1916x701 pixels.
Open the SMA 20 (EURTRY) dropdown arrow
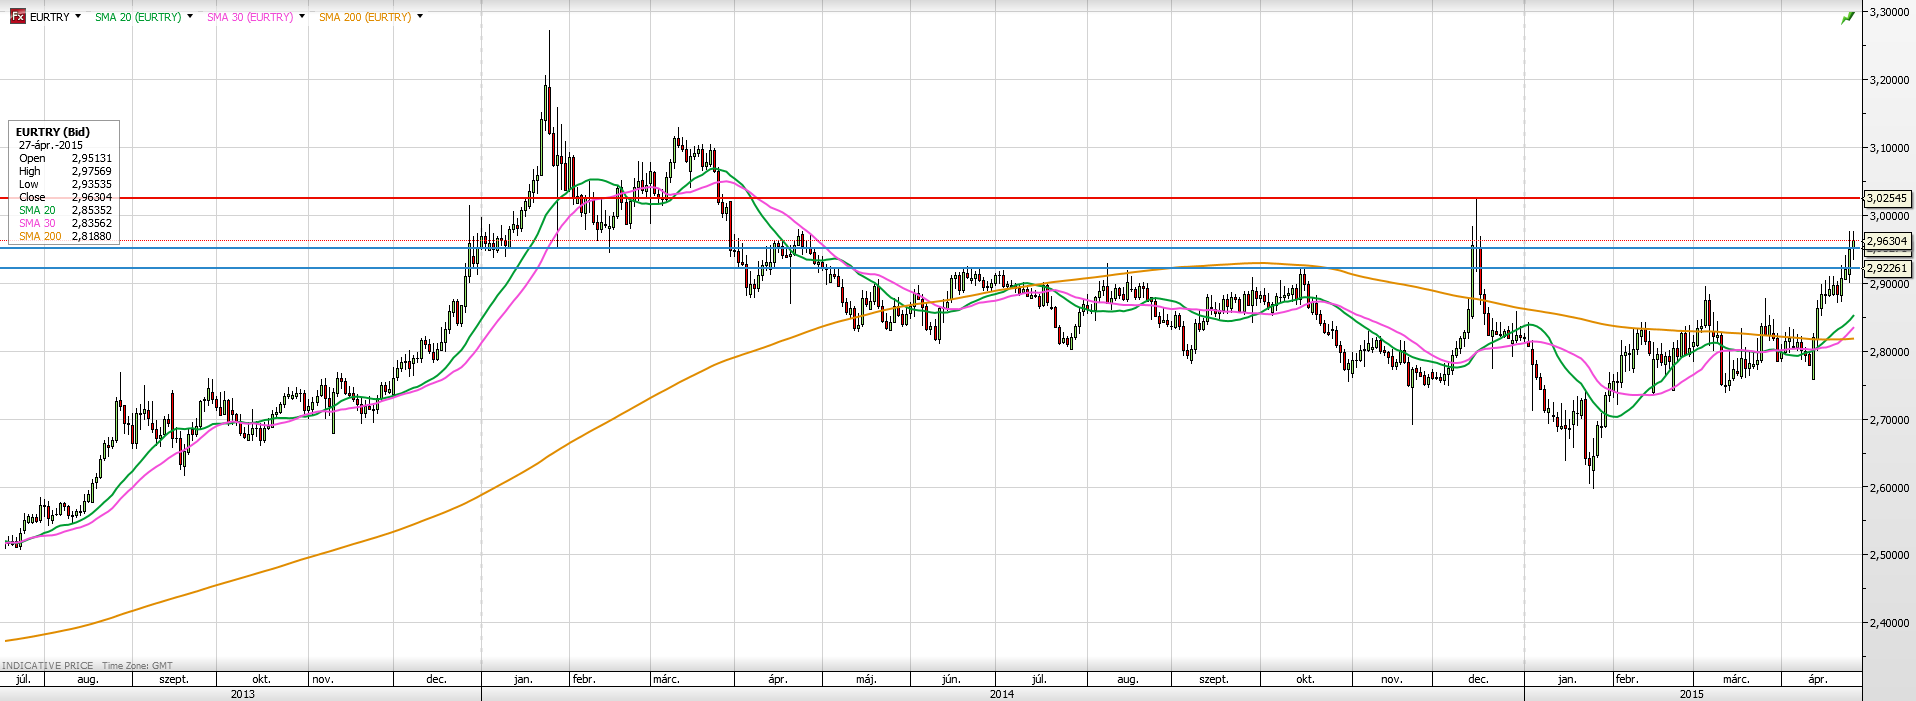point(190,16)
